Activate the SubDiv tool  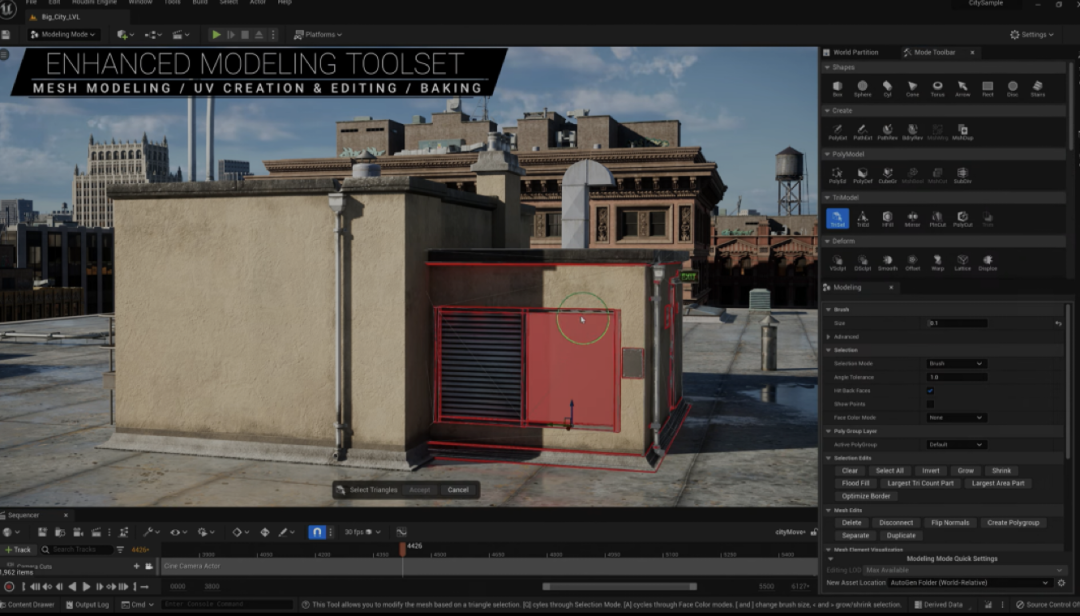(x=962, y=176)
